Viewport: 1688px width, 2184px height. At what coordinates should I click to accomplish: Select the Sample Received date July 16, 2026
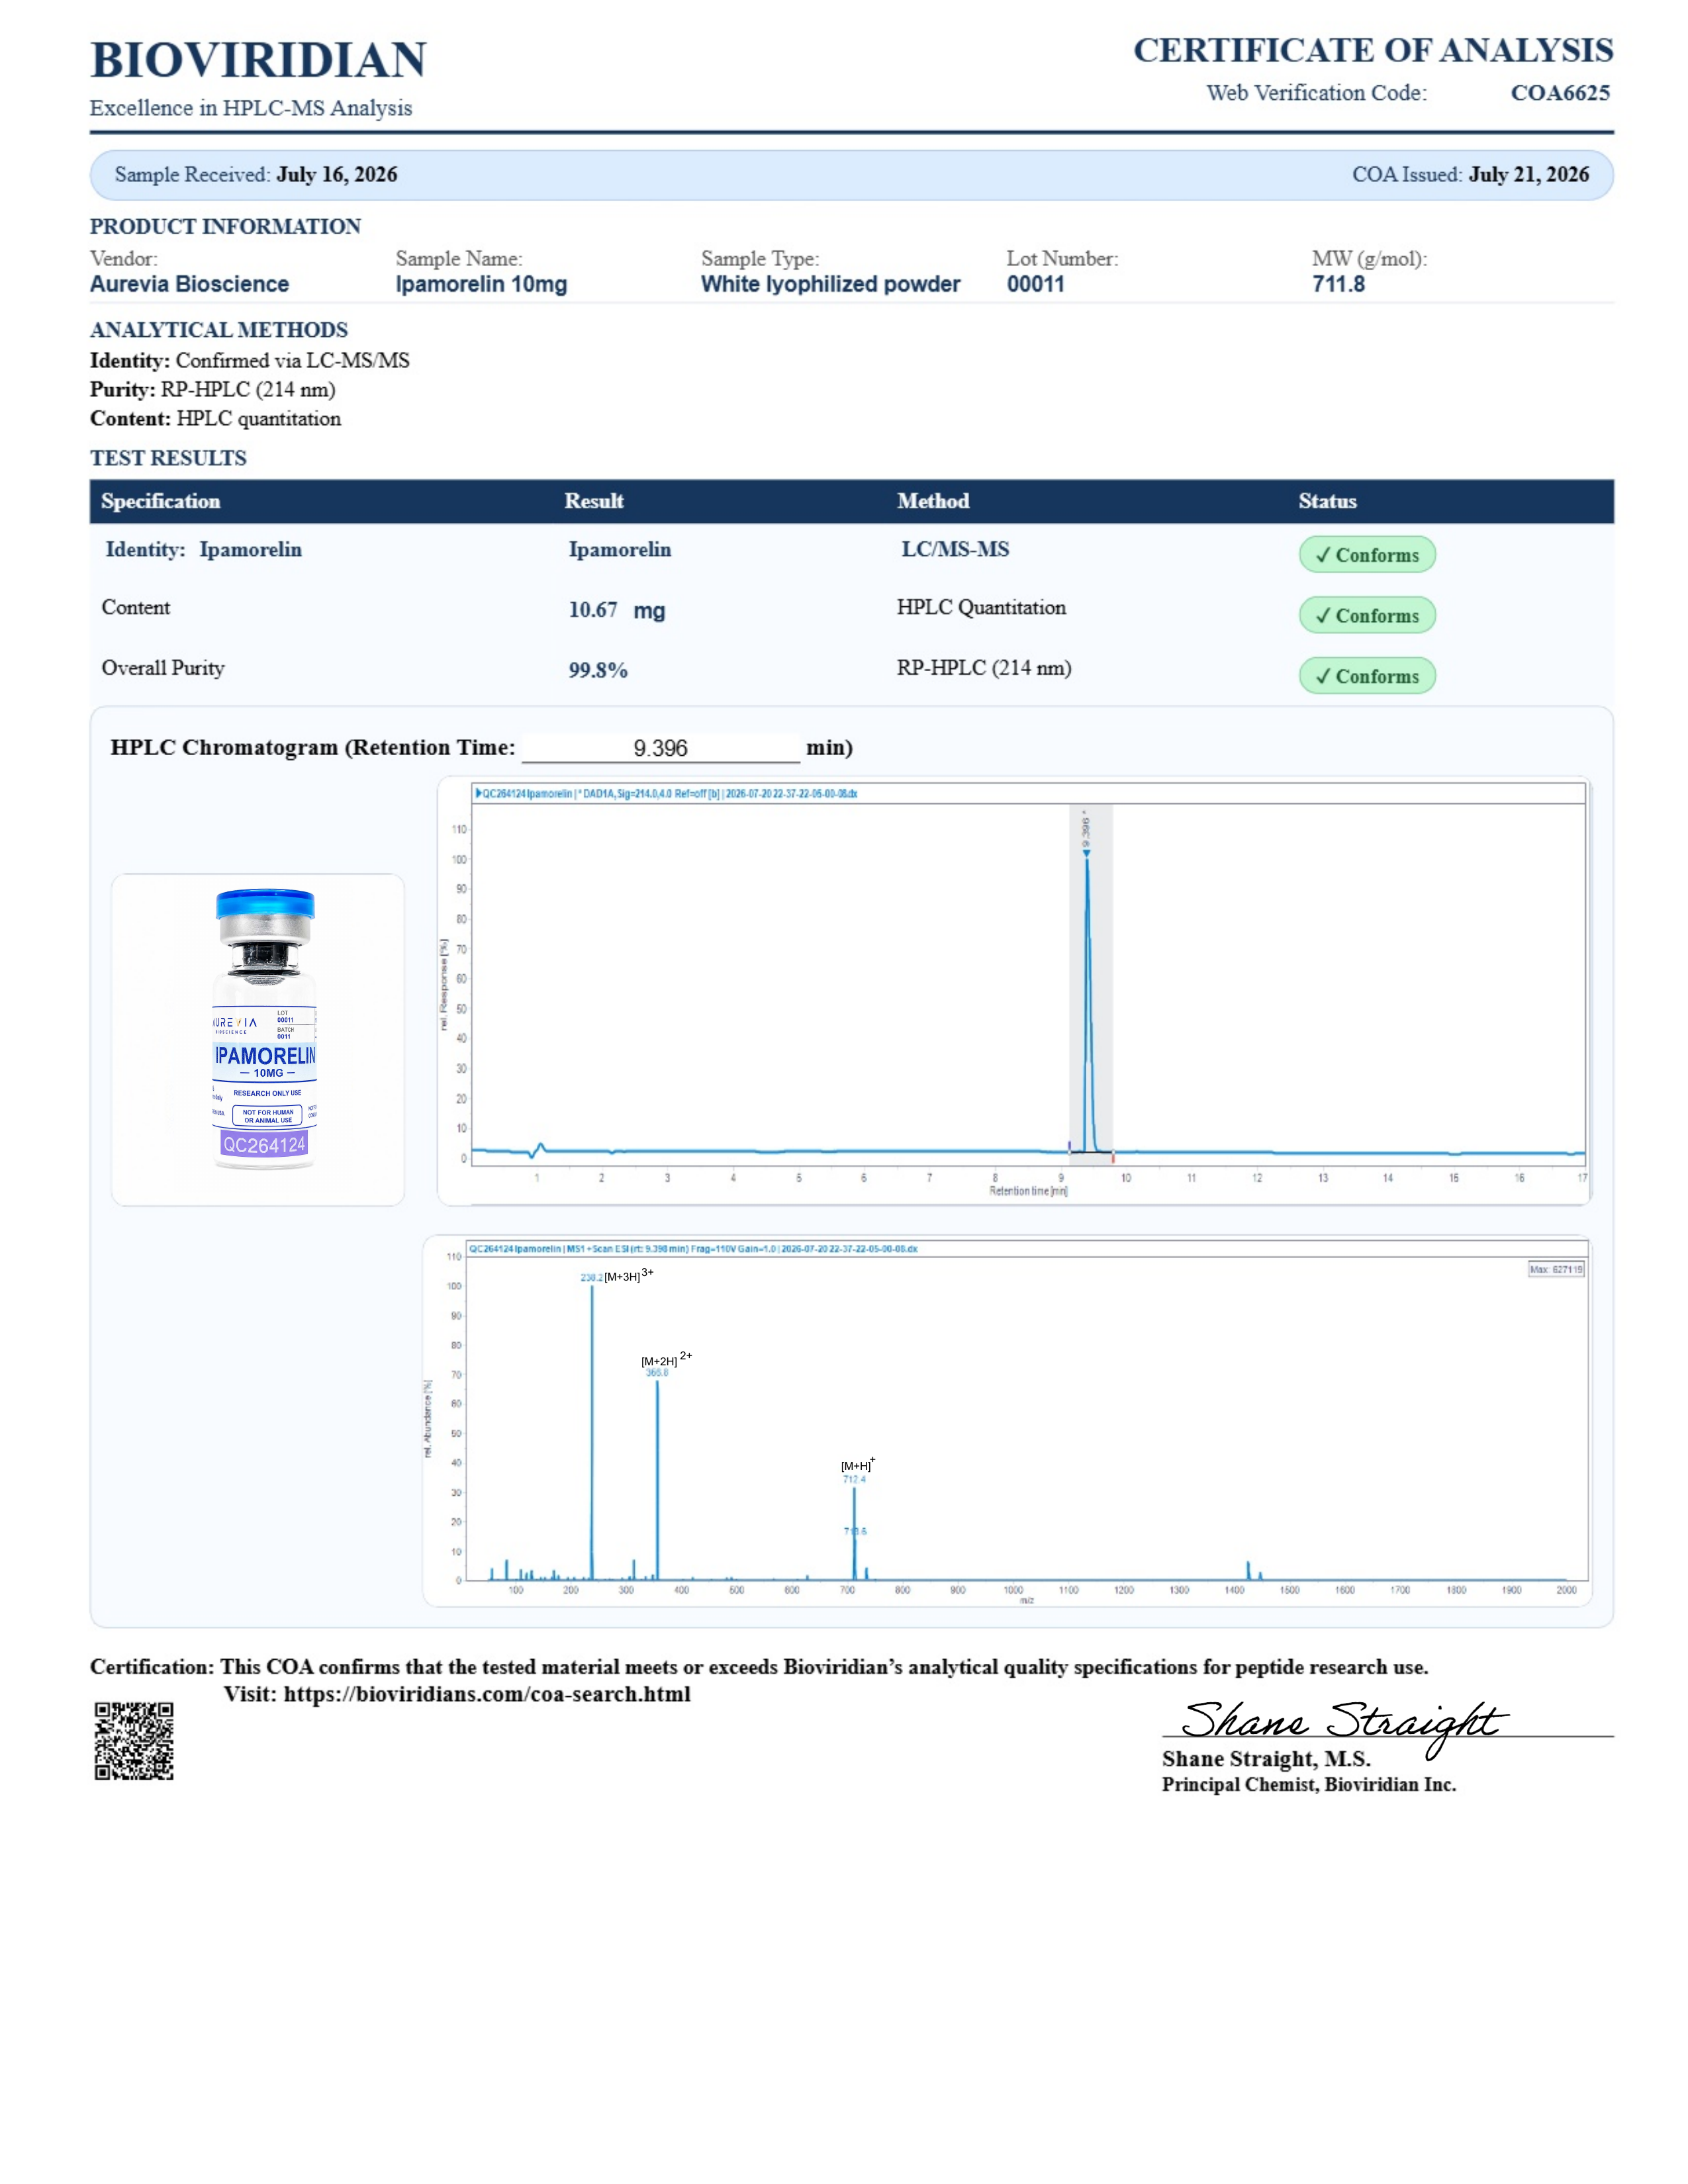pos(337,175)
